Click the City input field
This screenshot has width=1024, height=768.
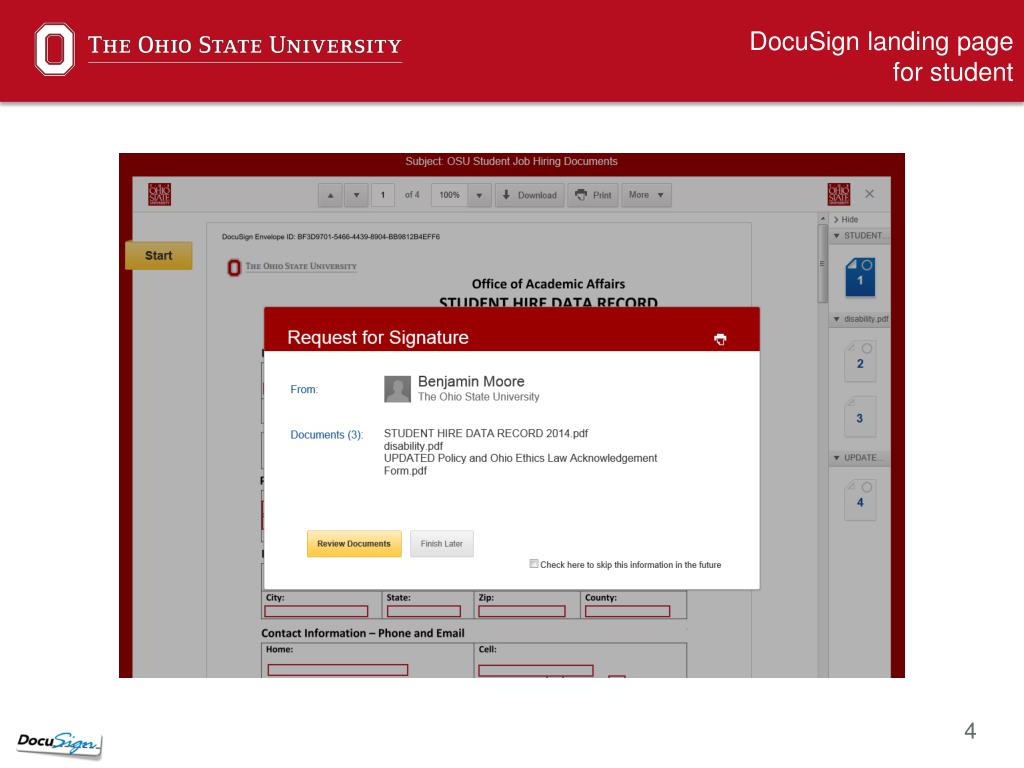[316, 611]
